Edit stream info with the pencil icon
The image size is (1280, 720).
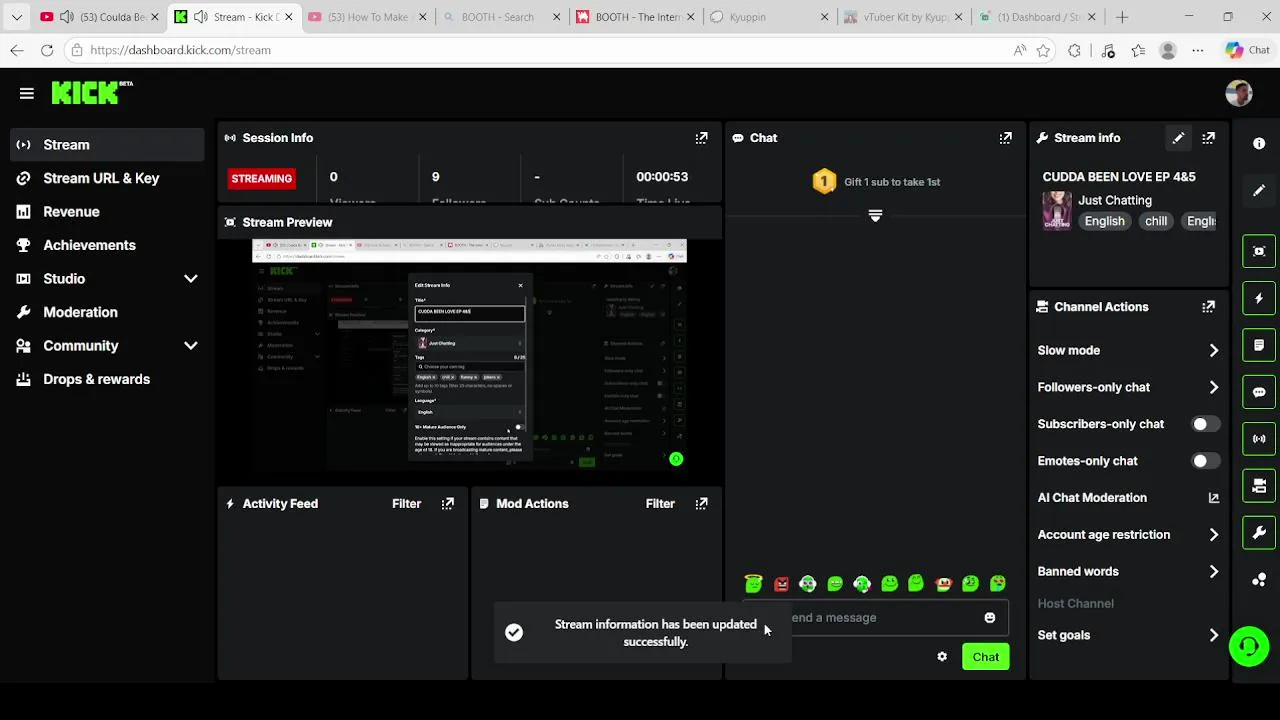tap(1178, 138)
